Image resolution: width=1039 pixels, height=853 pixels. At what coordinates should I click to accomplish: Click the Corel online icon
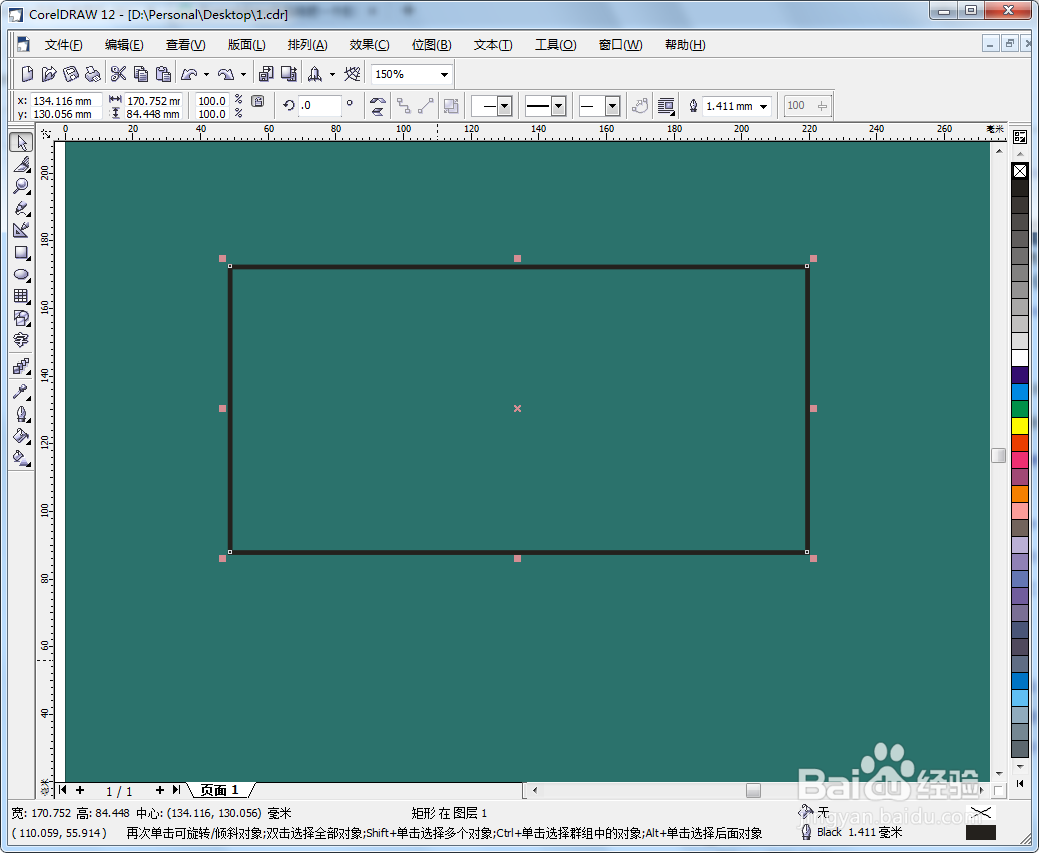coord(353,74)
